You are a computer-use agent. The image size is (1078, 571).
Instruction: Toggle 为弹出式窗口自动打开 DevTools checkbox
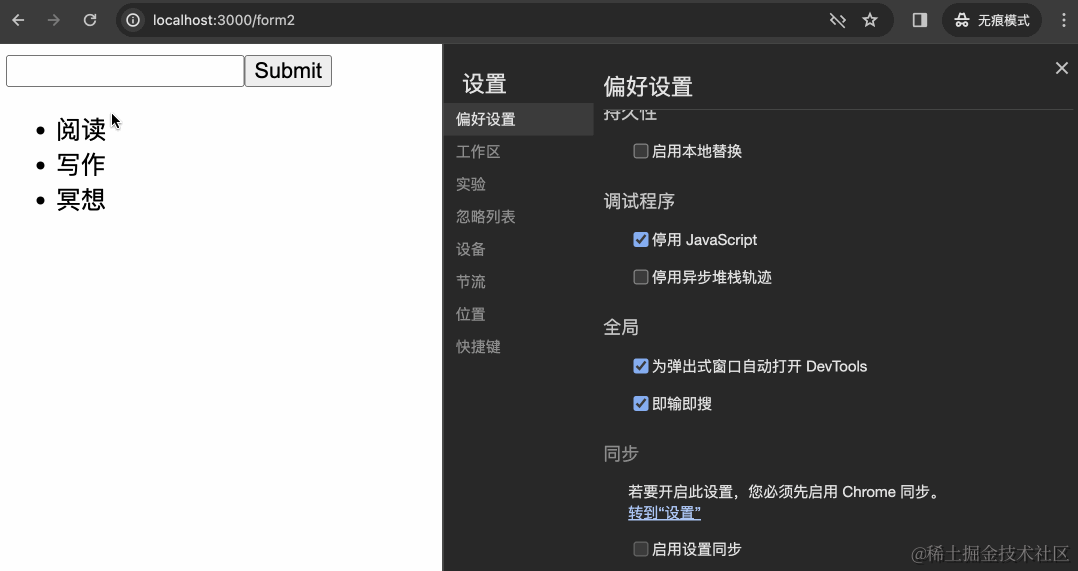click(641, 366)
